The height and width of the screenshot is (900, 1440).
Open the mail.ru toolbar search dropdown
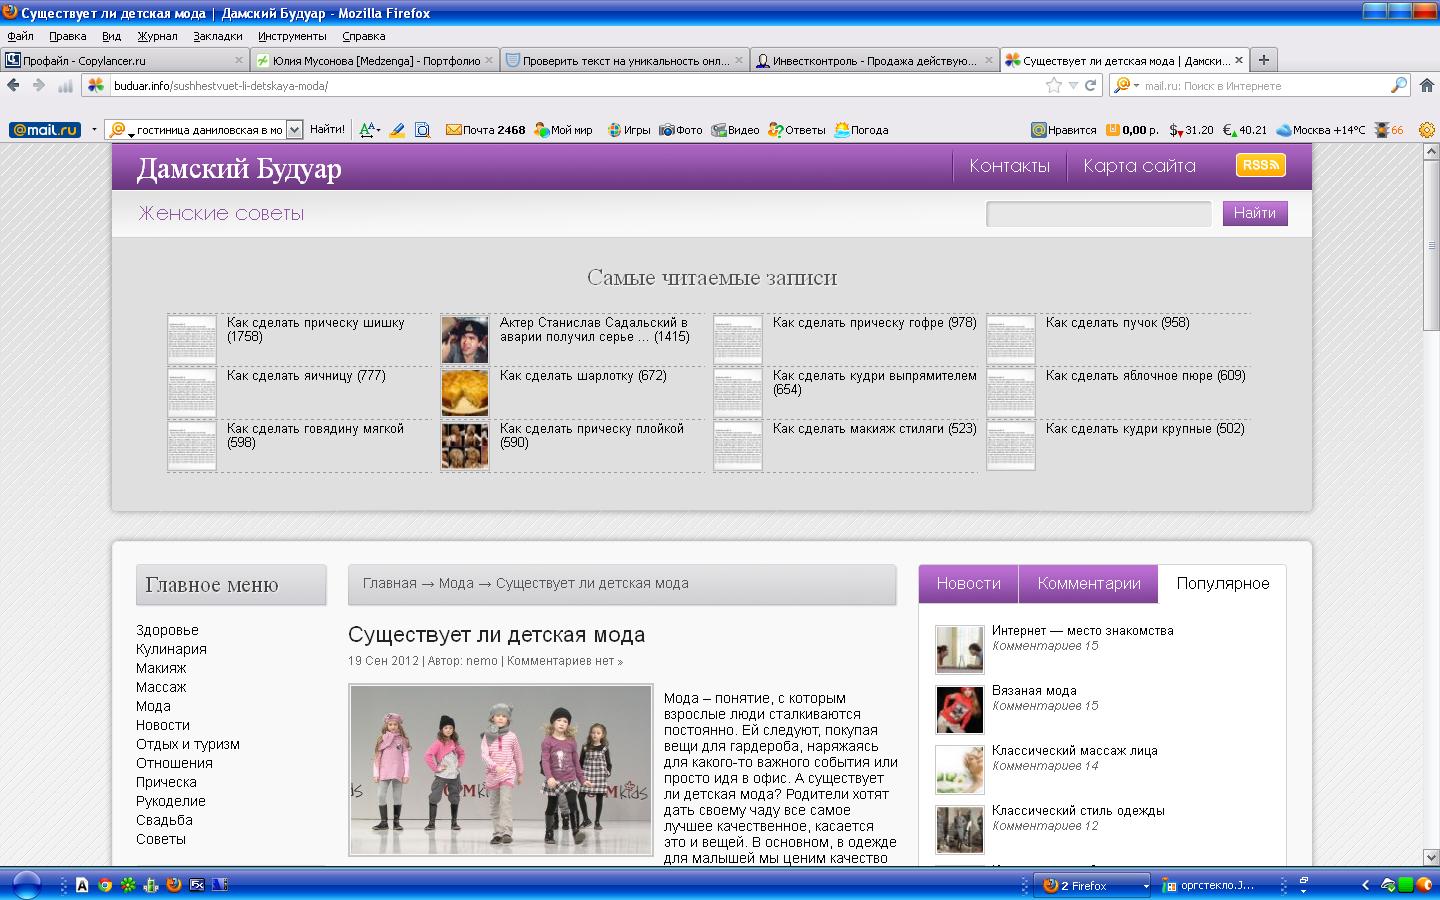(x=294, y=130)
